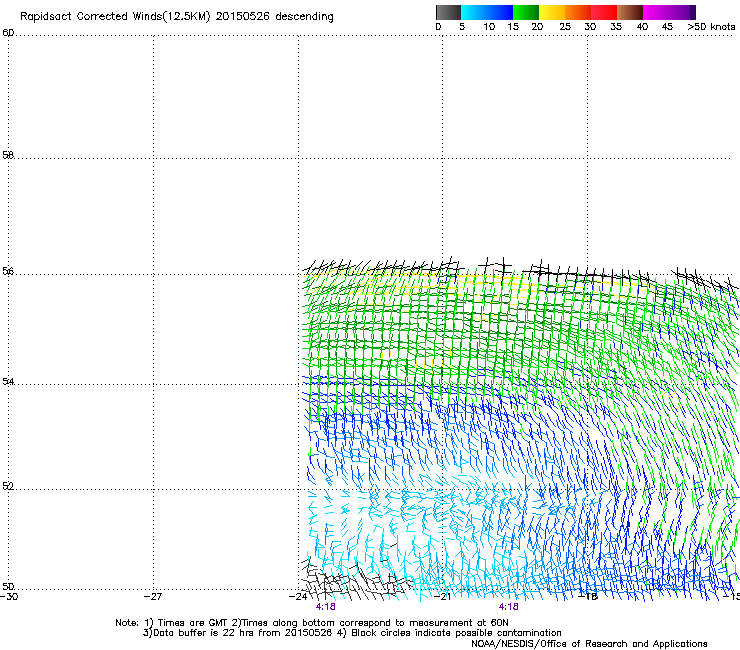This screenshot has width=740, height=650.
Task: Click the longitude label -30
Action: coord(9,597)
